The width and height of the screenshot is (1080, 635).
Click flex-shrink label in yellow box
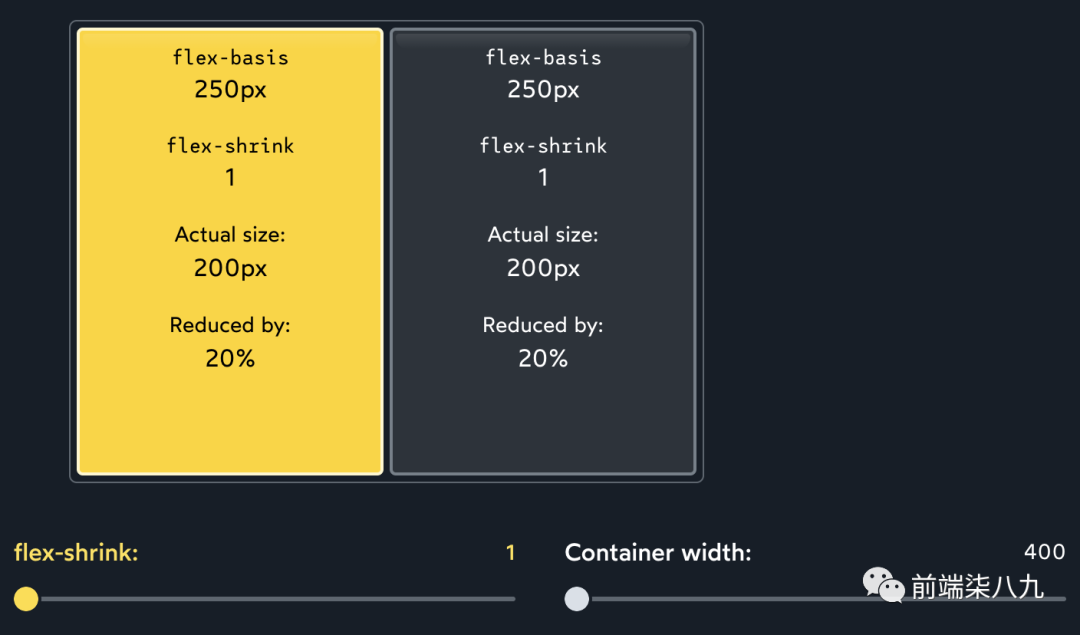(230, 146)
